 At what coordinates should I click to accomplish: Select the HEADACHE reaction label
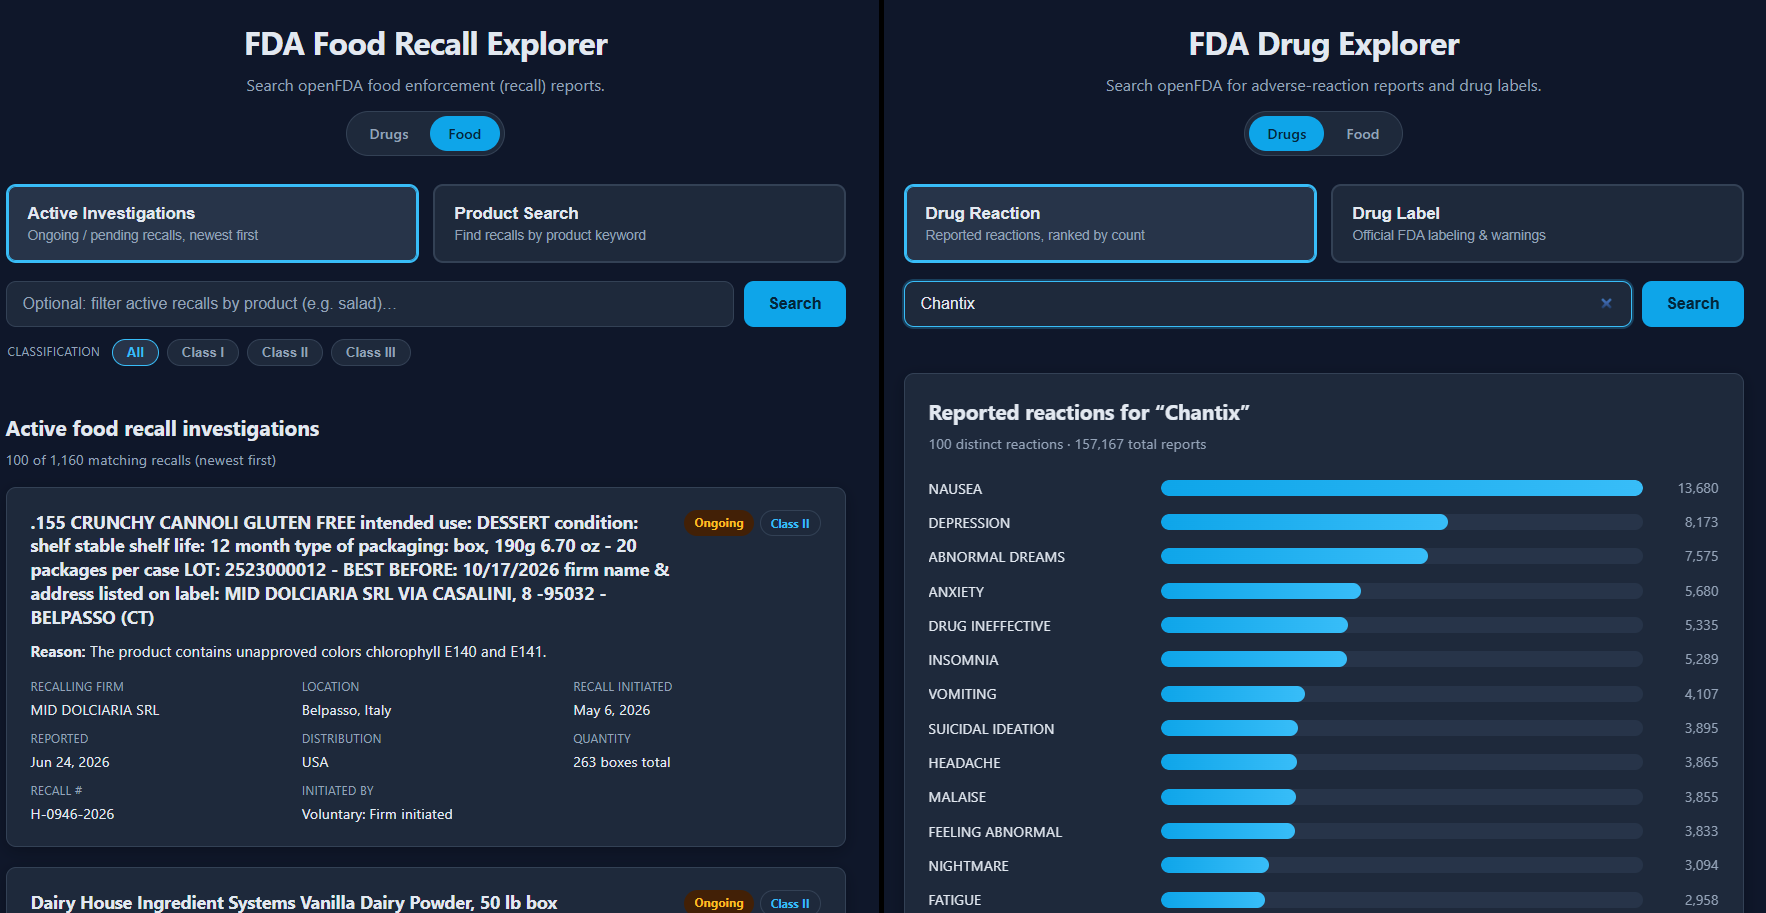pos(964,763)
